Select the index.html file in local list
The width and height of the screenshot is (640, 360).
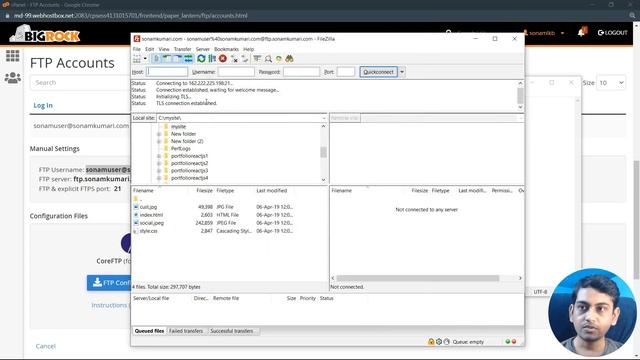[151, 215]
